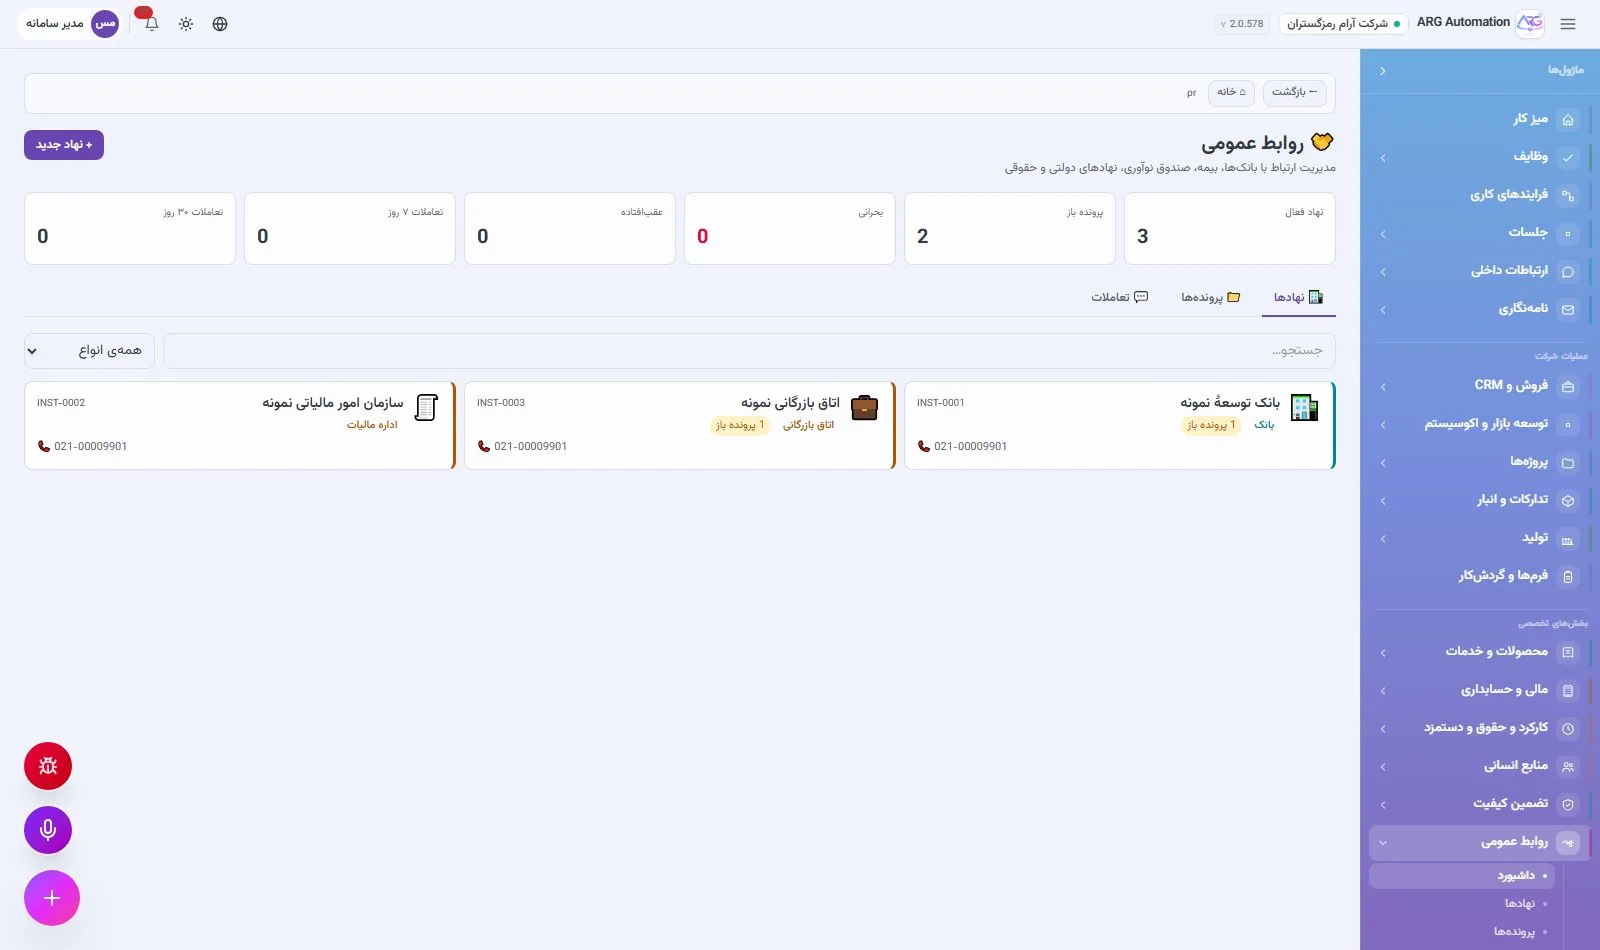Click the ARG Automation logo
The height and width of the screenshot is (950, 1600).
click(x=1530, y=23)
